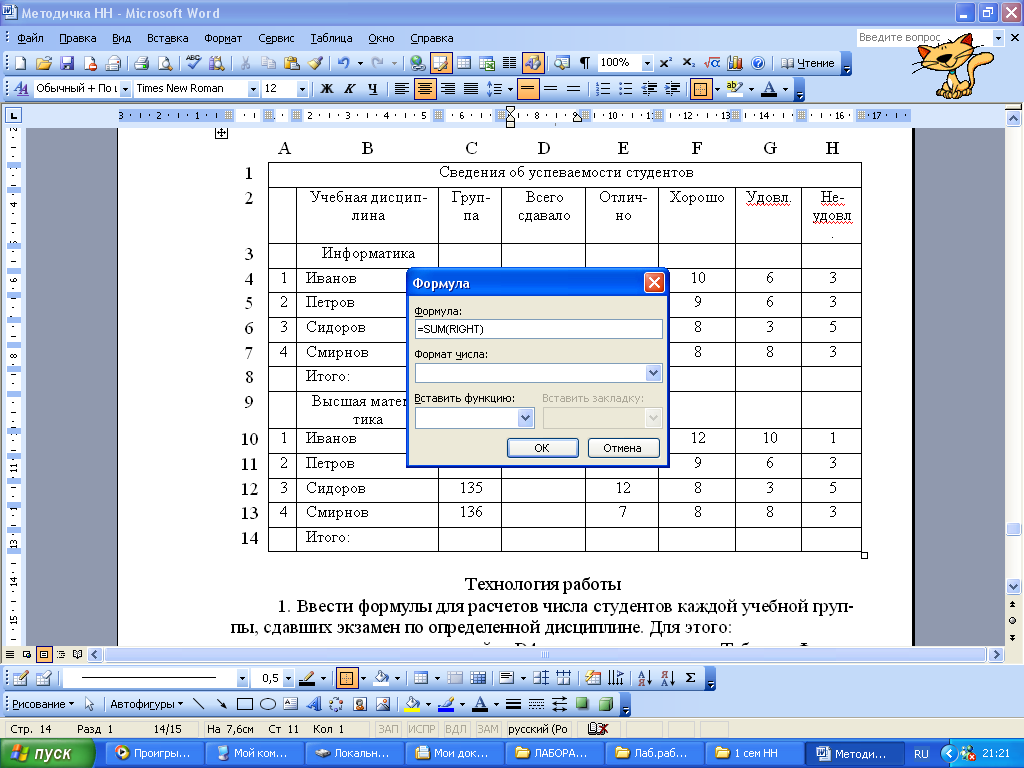Align text left button
This screenshot has width=1024, height=768.
tap(401, 89)
